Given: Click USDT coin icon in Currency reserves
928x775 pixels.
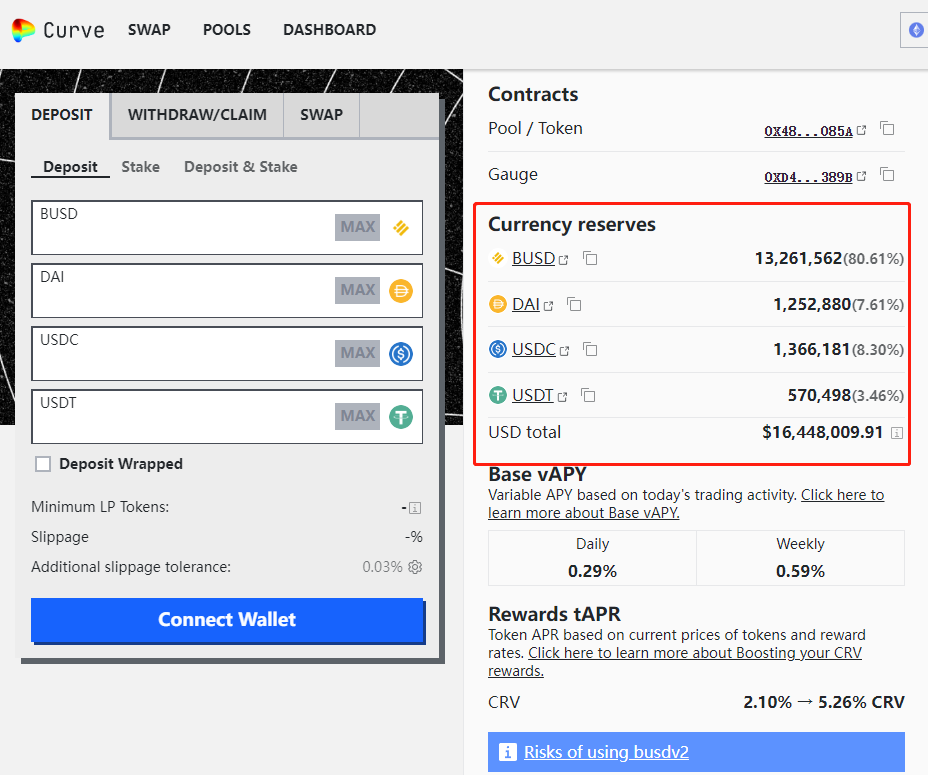Looking at the screenshot, I should point(498,395).
